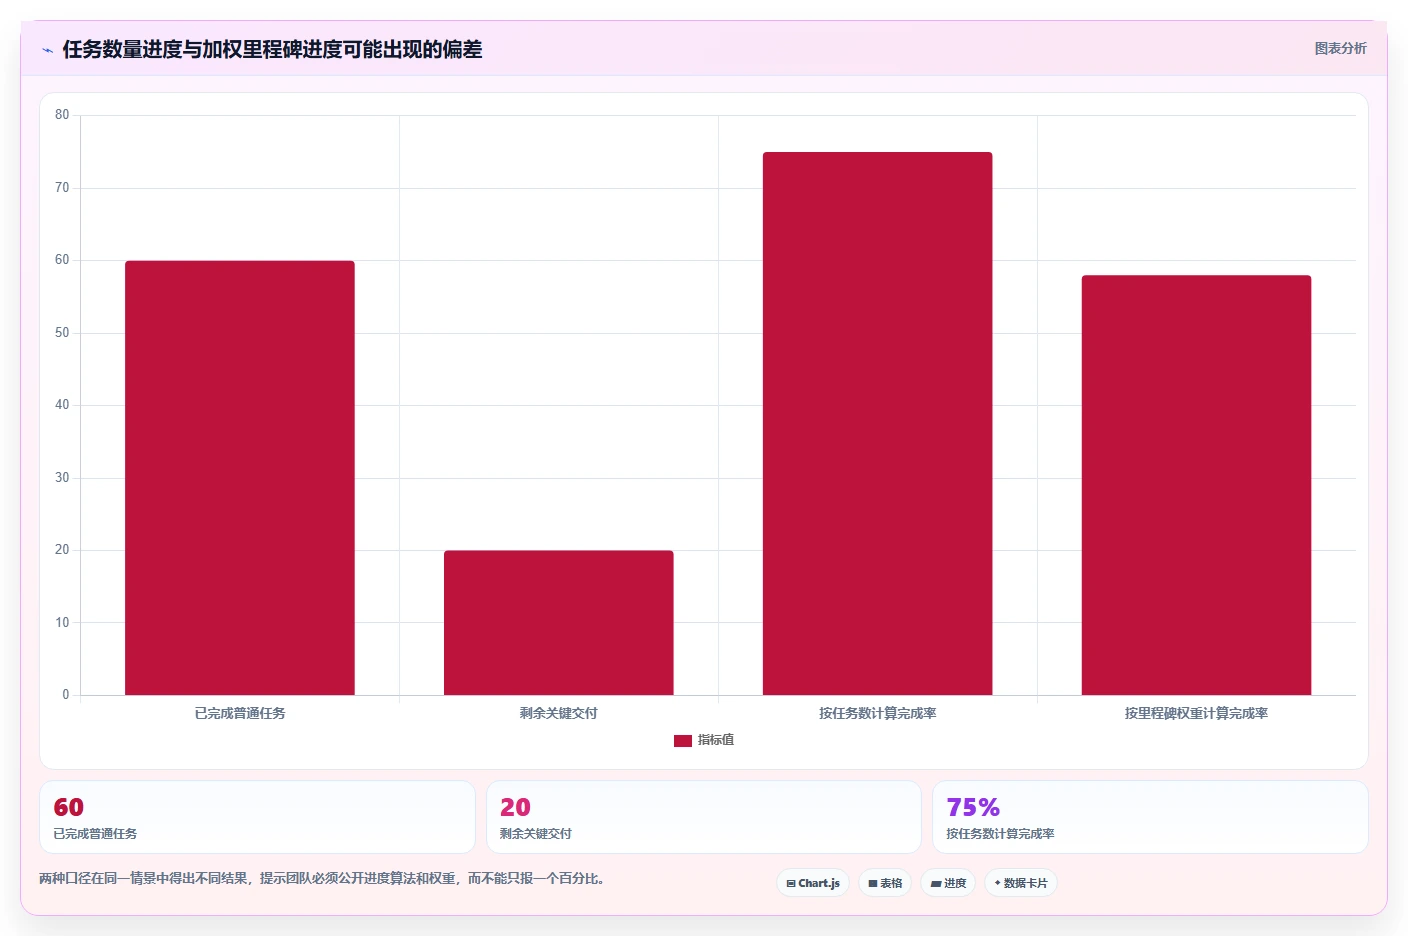Click the Chart.js tag chip
Image resolution: width=1408 pixels, height=936 pixels.
pos(813,883)
